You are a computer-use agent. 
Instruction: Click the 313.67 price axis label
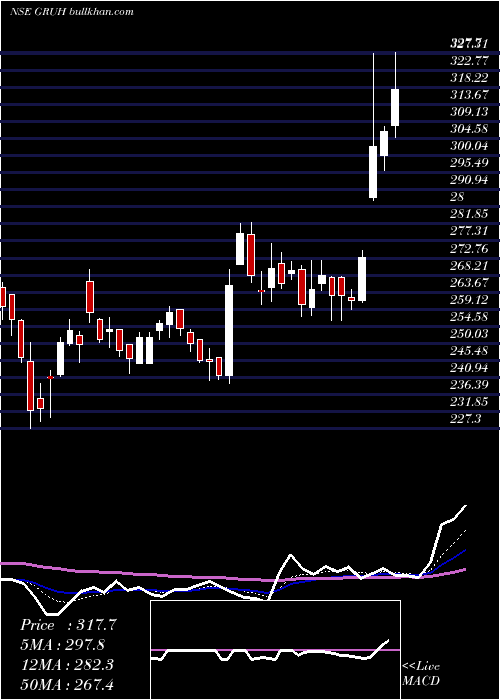coord(469,95)
